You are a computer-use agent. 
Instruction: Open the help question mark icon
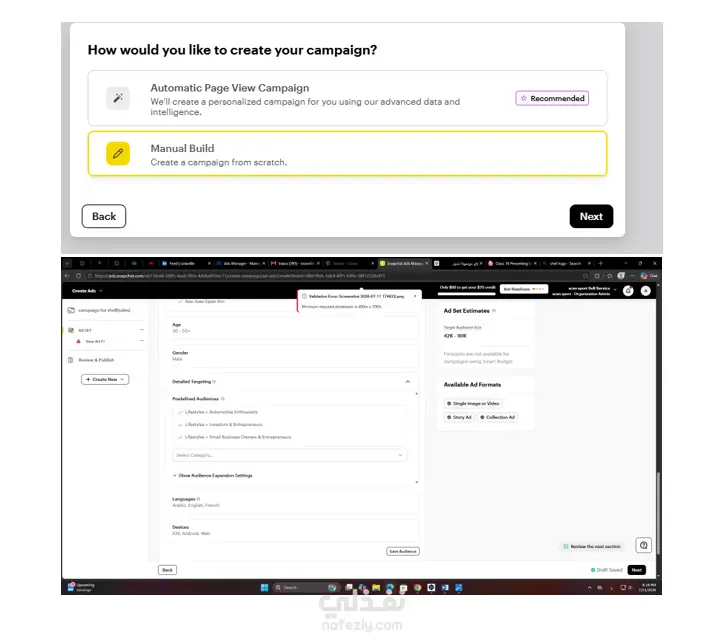pos(644,545)
